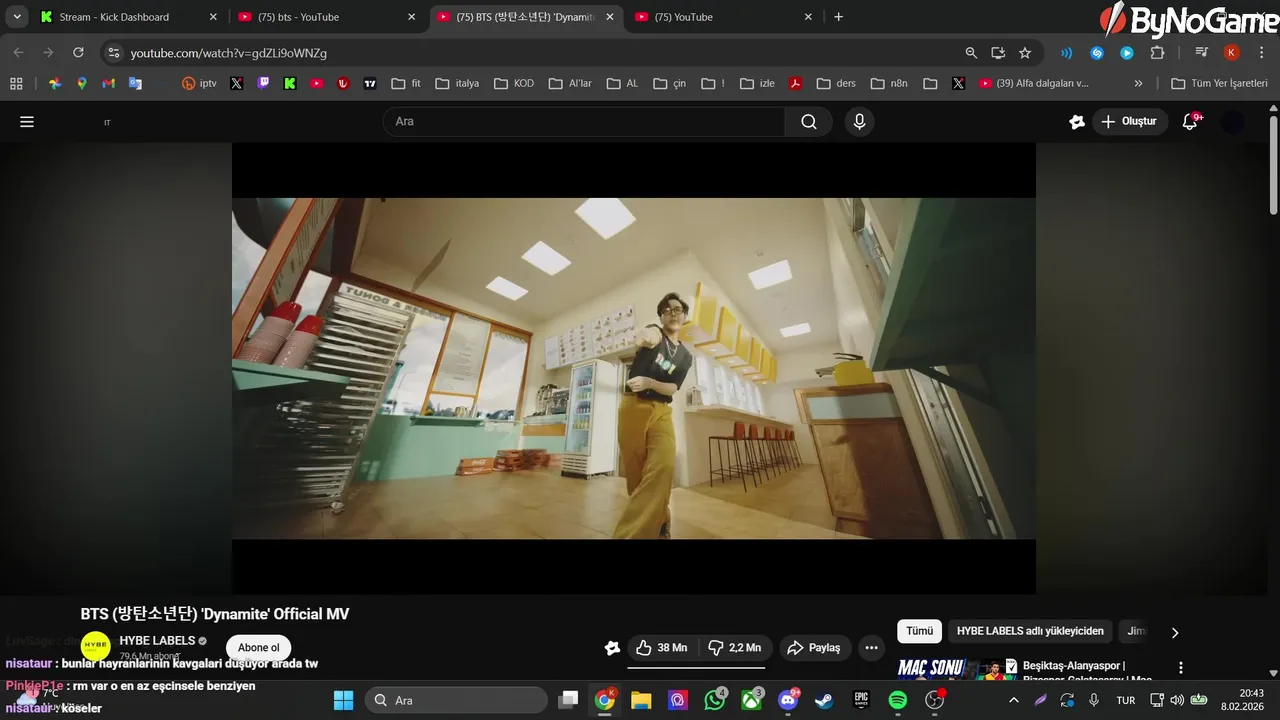Viewport: 1280px width, 720px height.
Task: Open the YouTube guide hamburger menu
Action: coord(27,122)
